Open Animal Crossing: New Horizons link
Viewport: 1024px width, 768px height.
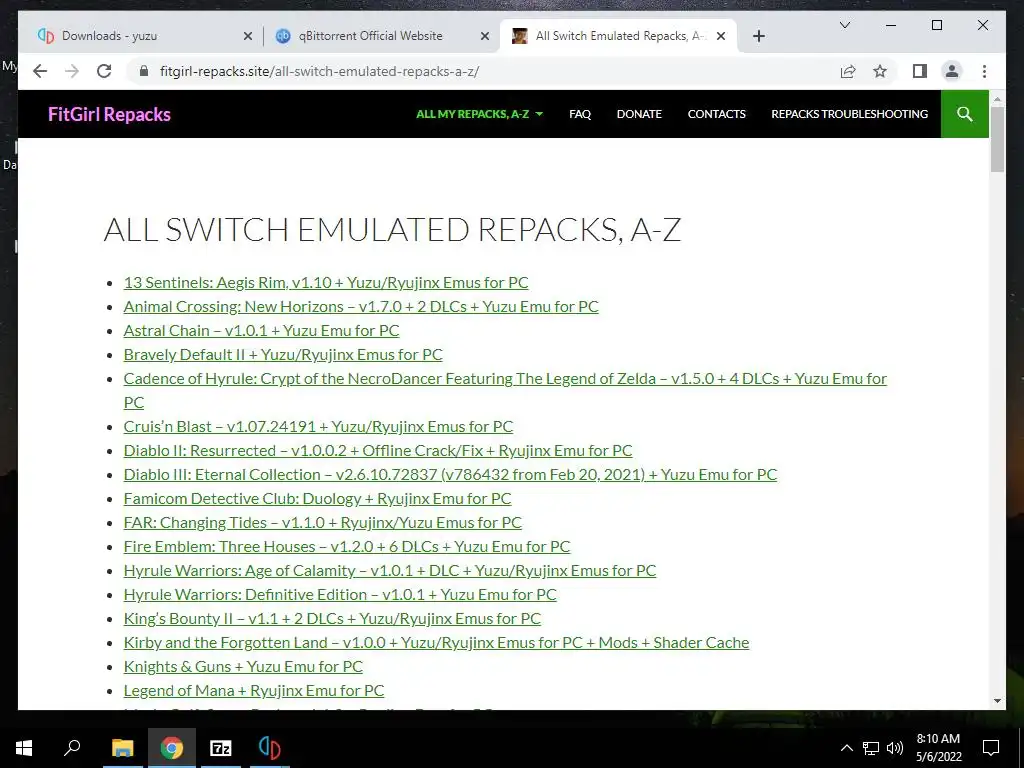pos(361,307)
